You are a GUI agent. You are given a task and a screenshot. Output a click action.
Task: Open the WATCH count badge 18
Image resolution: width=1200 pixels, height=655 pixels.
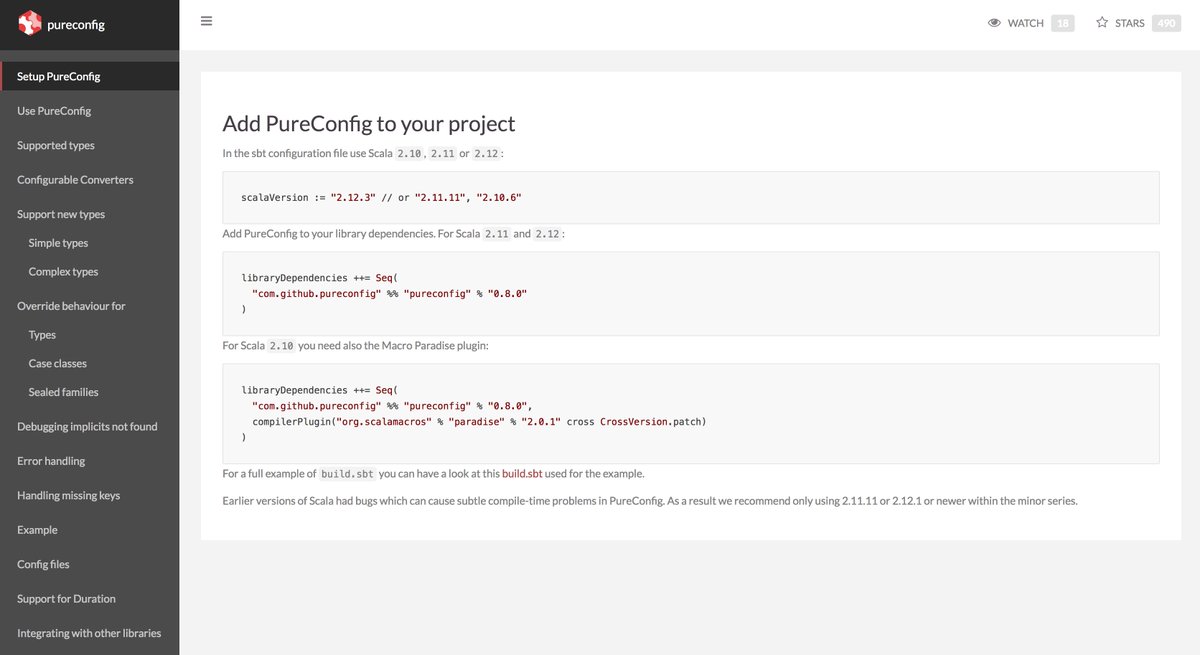tap(1063, 23)
